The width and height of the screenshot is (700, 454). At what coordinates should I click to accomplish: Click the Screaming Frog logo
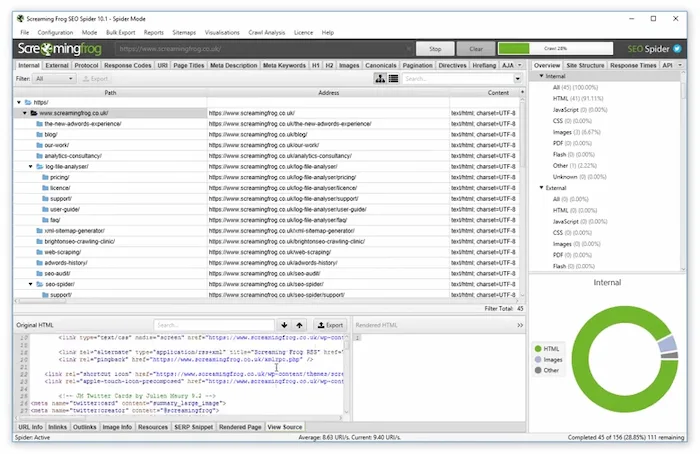click(60, 48)
